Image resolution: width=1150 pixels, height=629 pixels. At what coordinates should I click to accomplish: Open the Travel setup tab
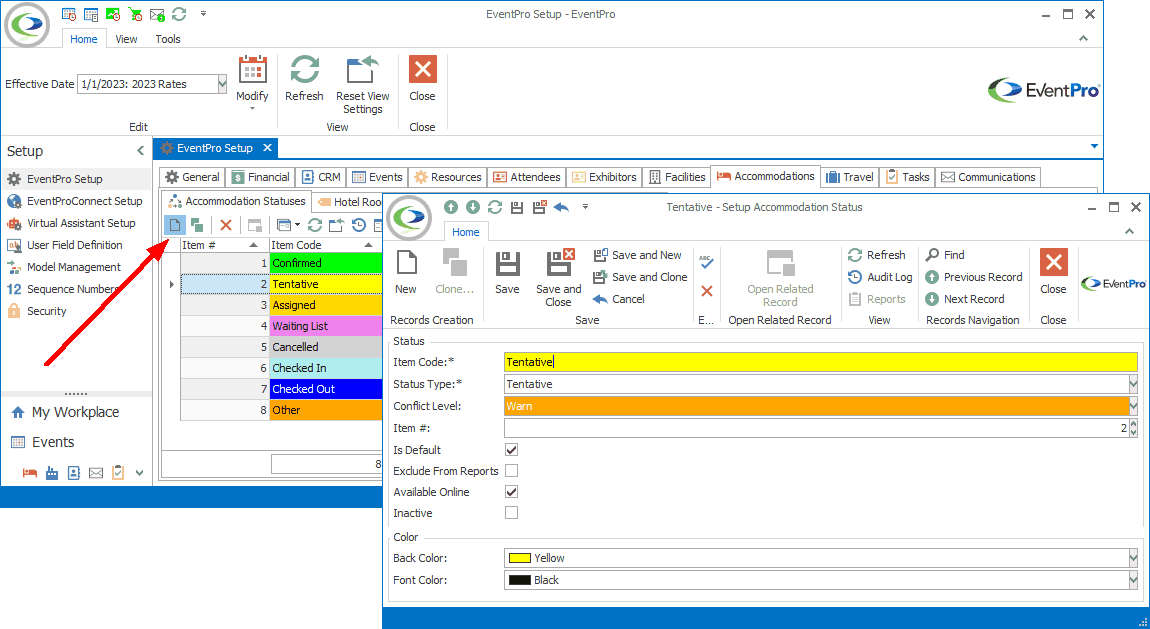(849, 177)
